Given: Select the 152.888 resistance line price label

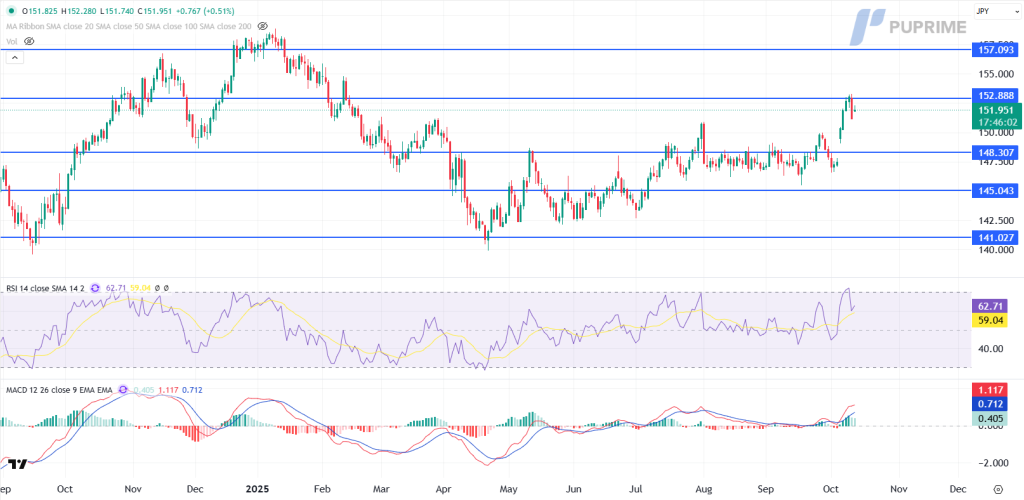Looking at the screenshot, I should pyautogui.click(x=995, y=96).
